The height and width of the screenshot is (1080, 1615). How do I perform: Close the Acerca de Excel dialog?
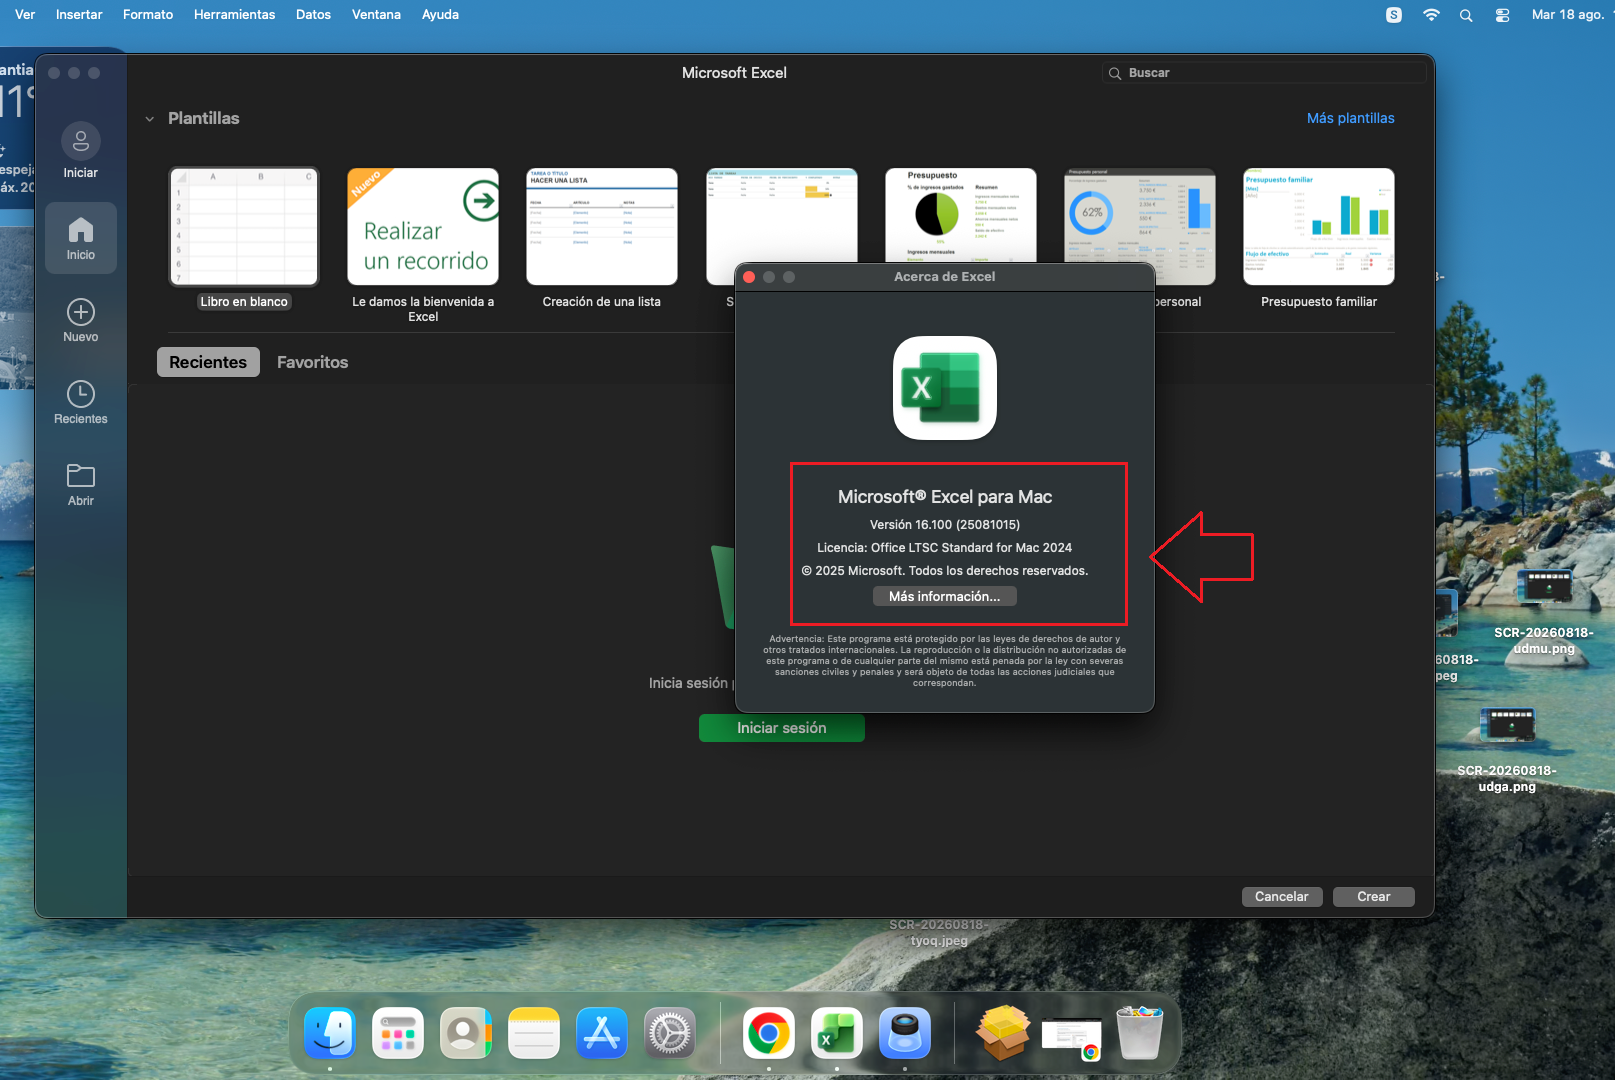pyautogui.click(x=749, y=277)
